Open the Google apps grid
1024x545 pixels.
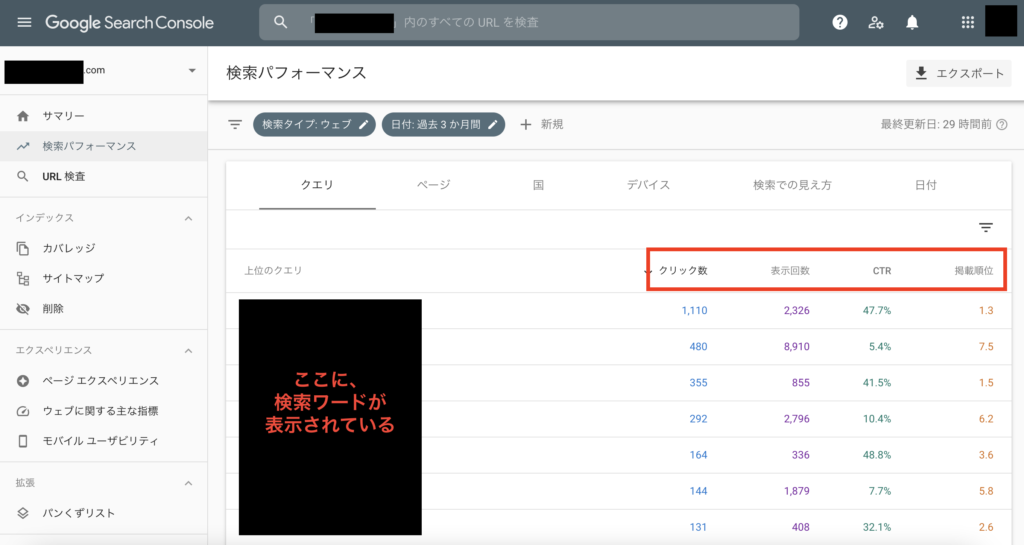[x=968, y=22]
